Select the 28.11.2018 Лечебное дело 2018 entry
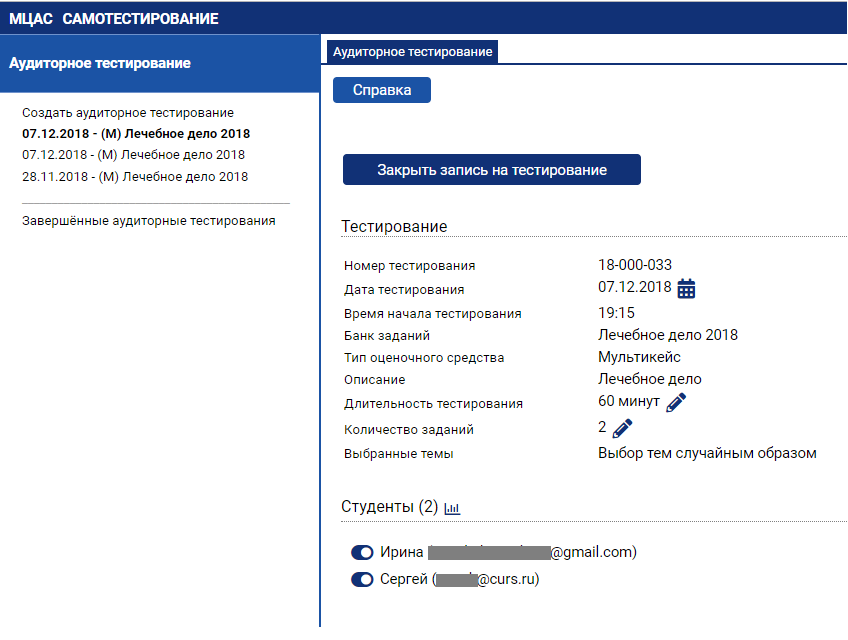 (135, 177)
